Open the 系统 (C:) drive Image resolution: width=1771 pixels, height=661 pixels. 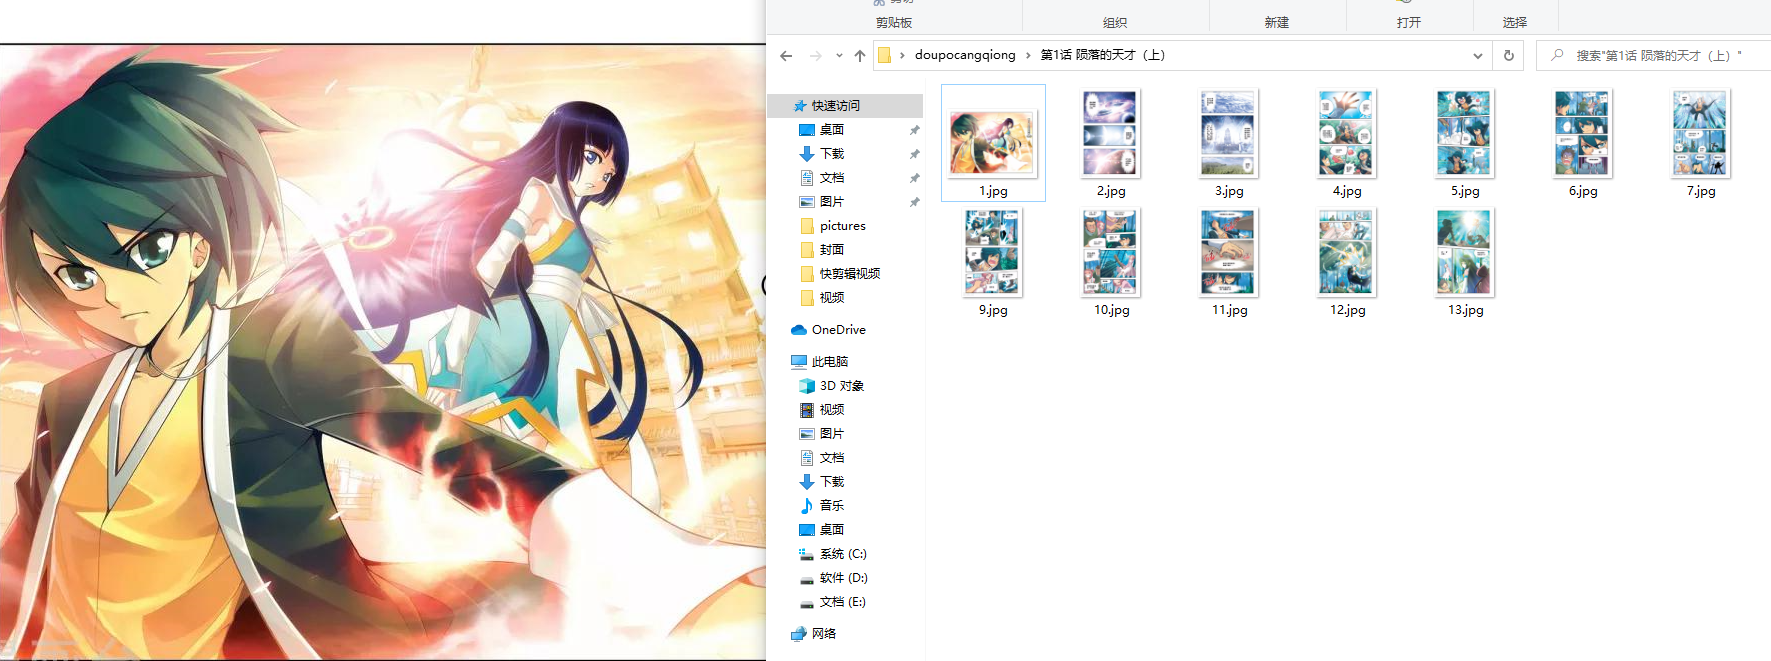tap(843, 554)
